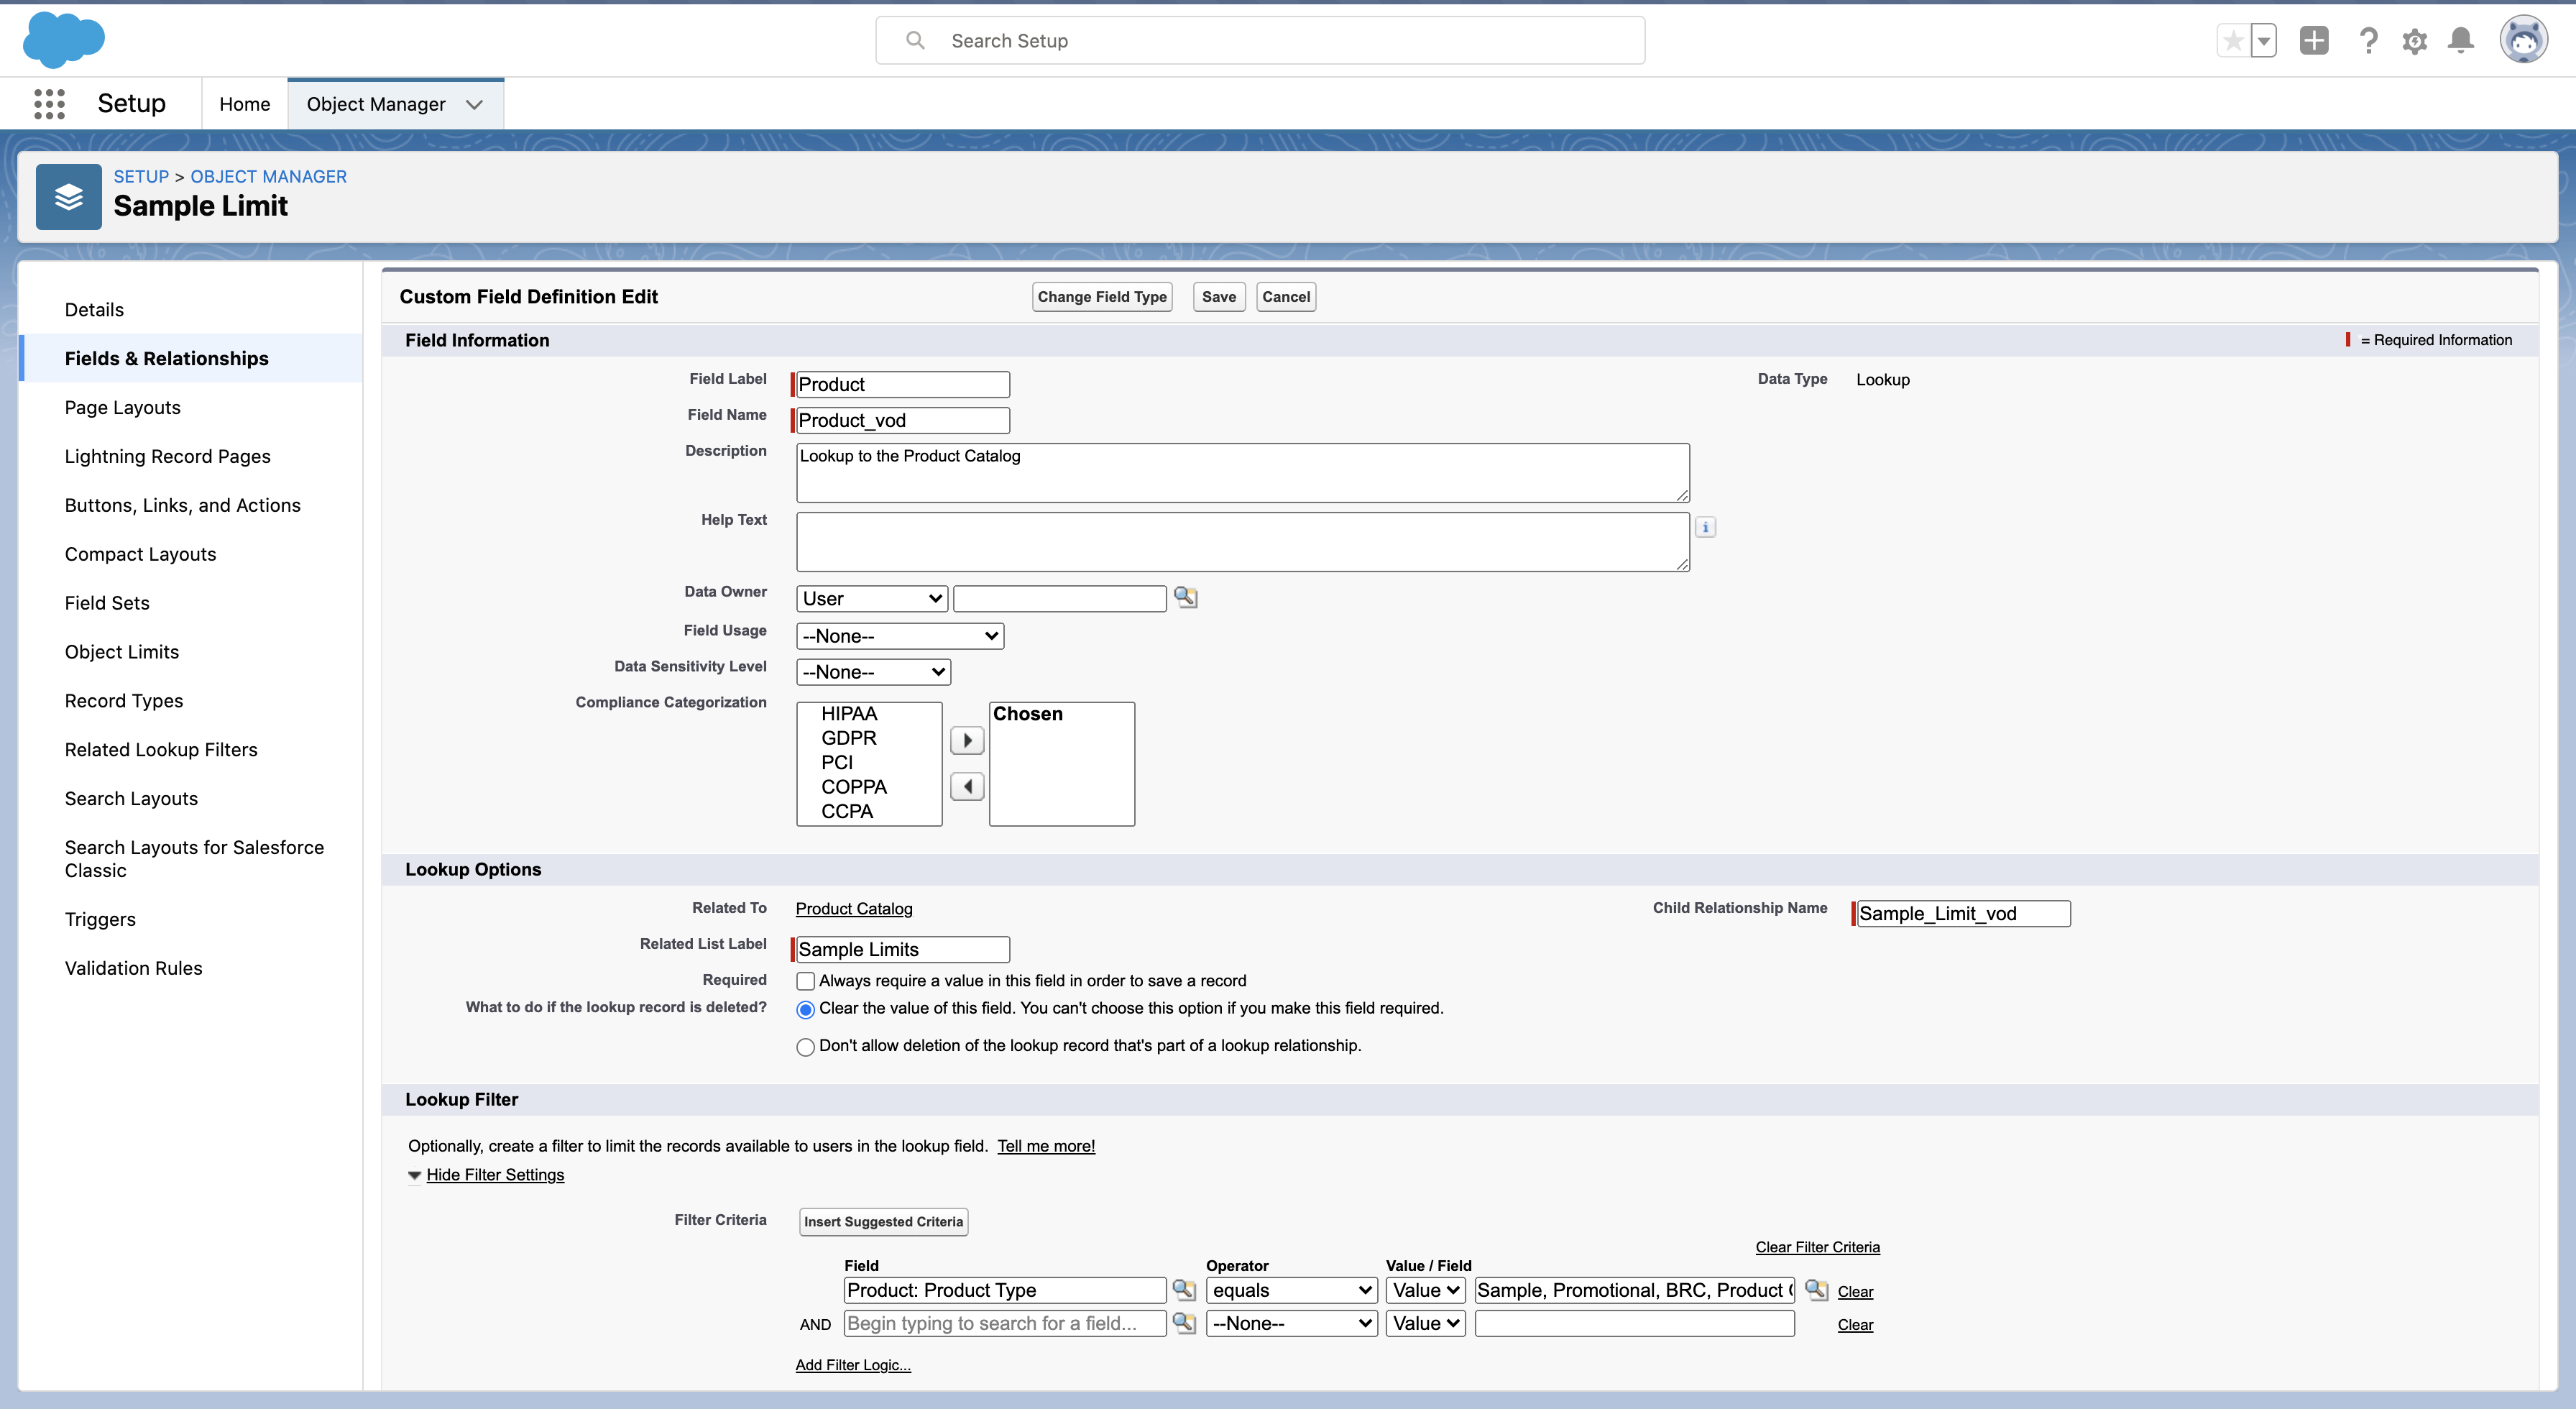The height and width of the screenshot is (1409, 2576).
Task: Open the App Launcher grid icon
Action: 49,104
